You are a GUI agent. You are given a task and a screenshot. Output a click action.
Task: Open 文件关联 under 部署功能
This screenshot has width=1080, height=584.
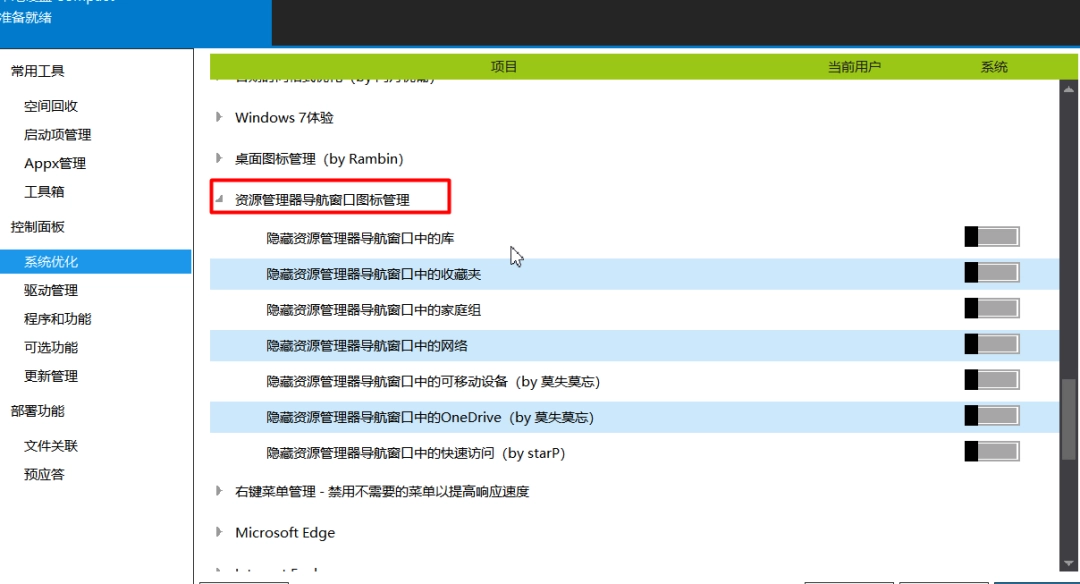[51, 446]
